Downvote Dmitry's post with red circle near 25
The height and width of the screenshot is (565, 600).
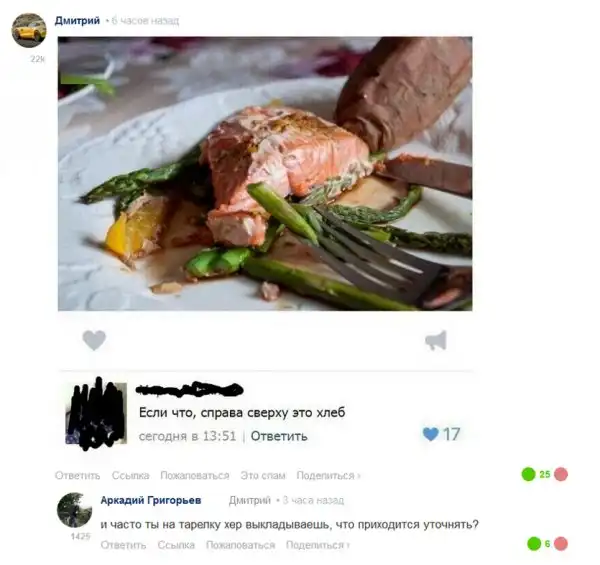pyautogui.click(x=561, y=474)
